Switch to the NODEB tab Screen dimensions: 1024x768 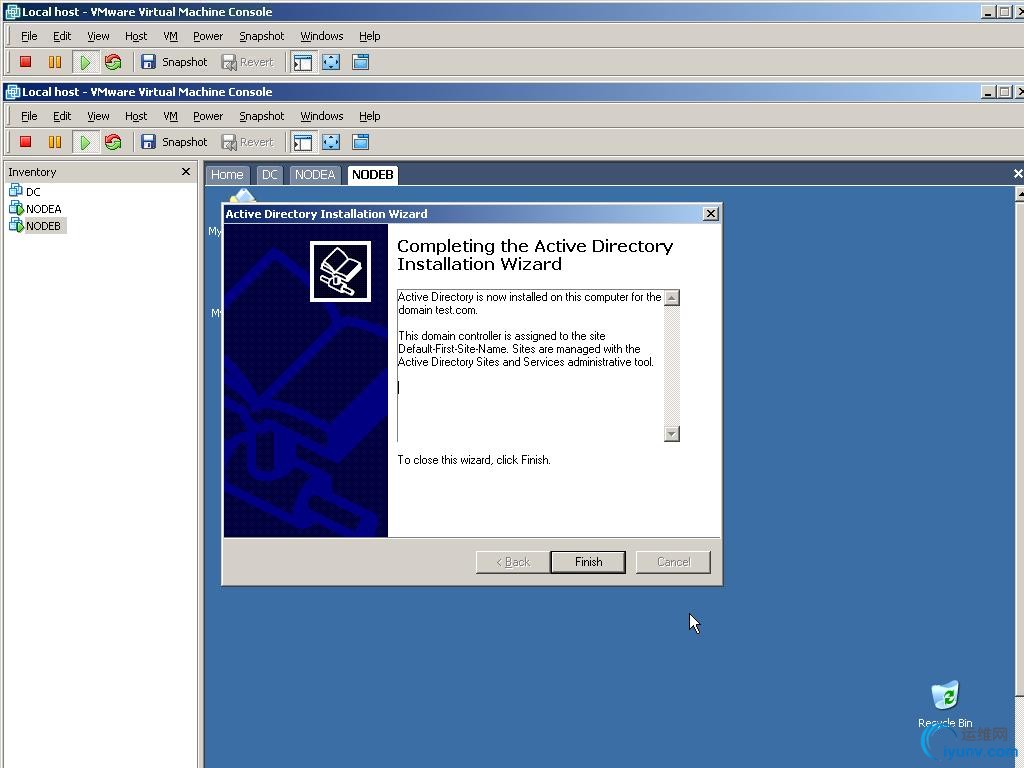coord(373,175)
